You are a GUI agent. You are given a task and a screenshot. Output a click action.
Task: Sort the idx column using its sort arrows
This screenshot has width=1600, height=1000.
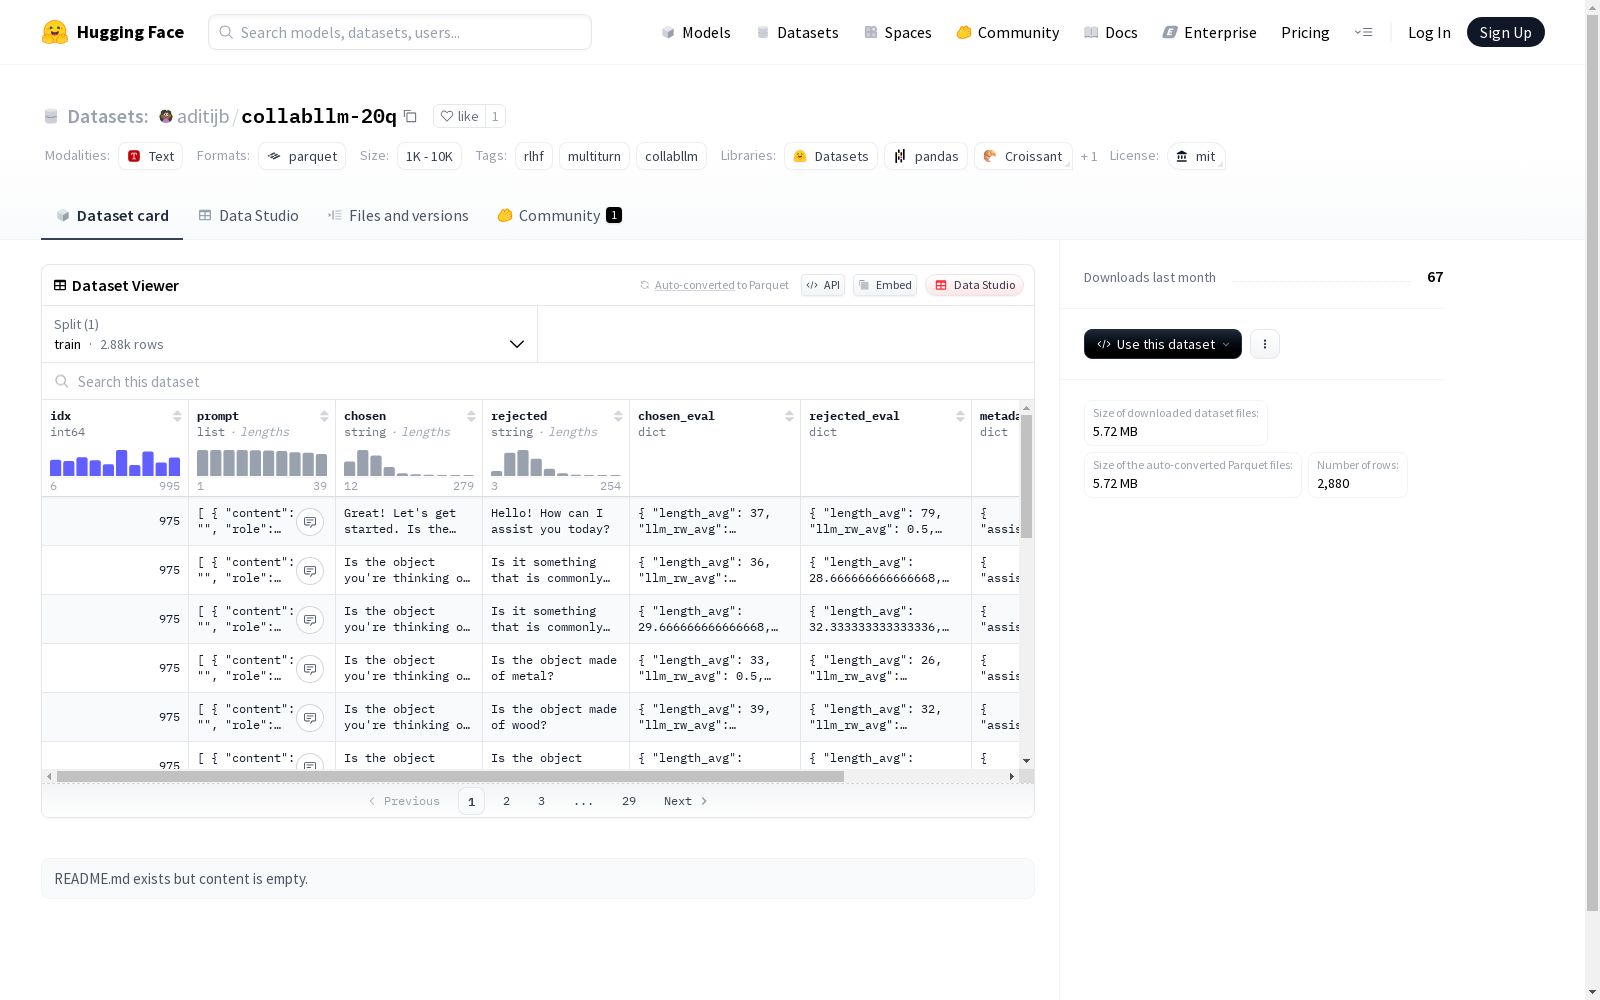177,416
